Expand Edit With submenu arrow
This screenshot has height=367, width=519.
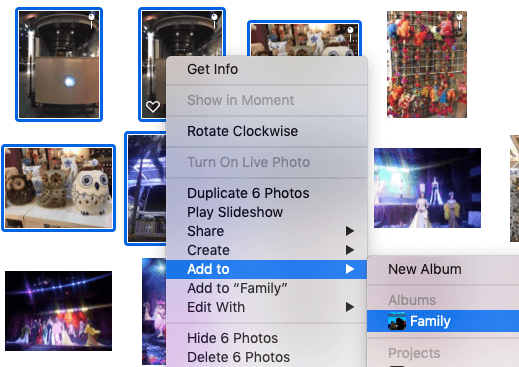click(349, 307)
